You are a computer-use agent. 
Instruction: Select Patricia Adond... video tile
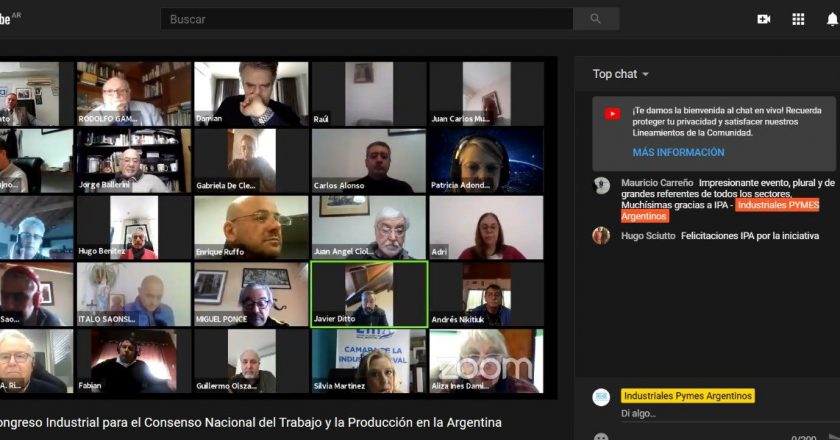click(486, 161)
